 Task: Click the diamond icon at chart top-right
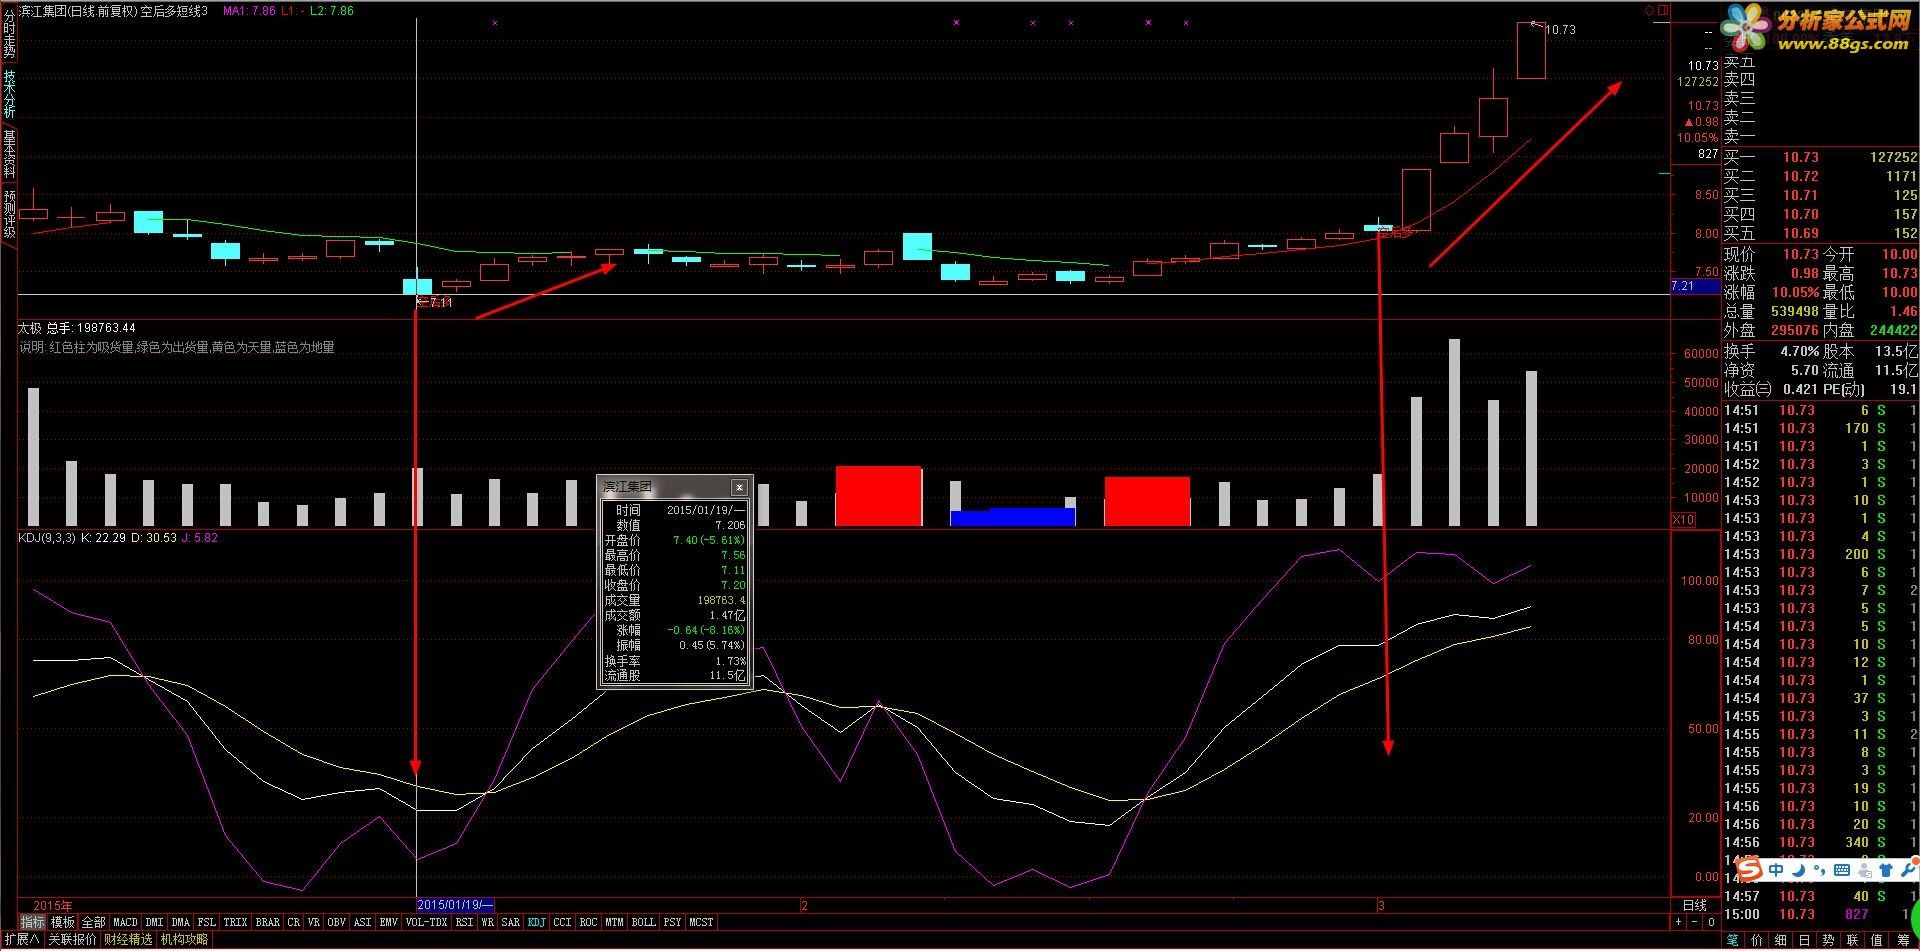1649,11
